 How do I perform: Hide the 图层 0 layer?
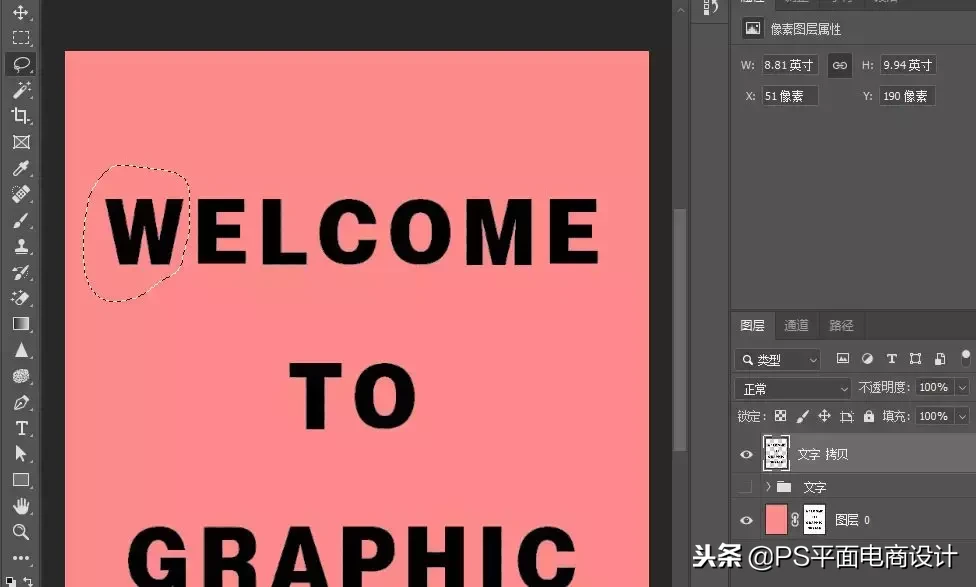point(746,520)
